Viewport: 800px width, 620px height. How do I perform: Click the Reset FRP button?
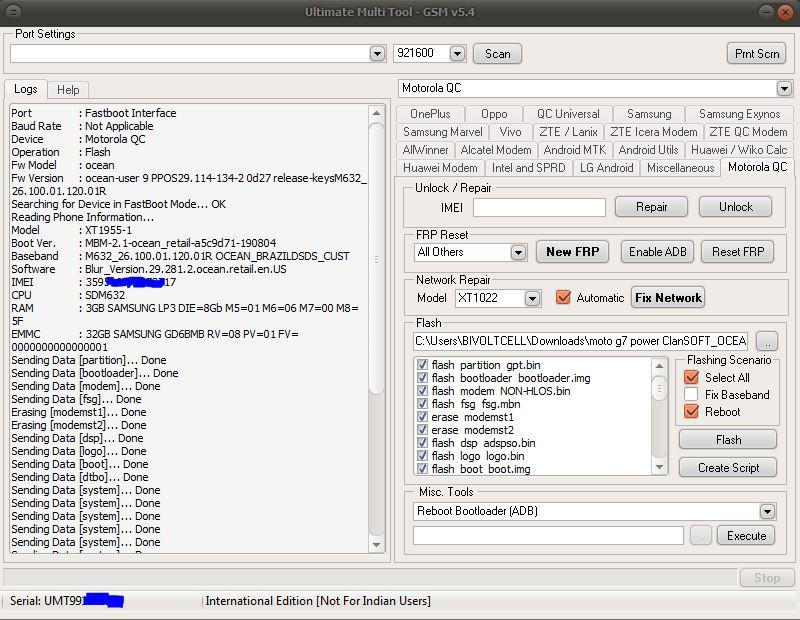pyautogui.click(x=738, y=252)
